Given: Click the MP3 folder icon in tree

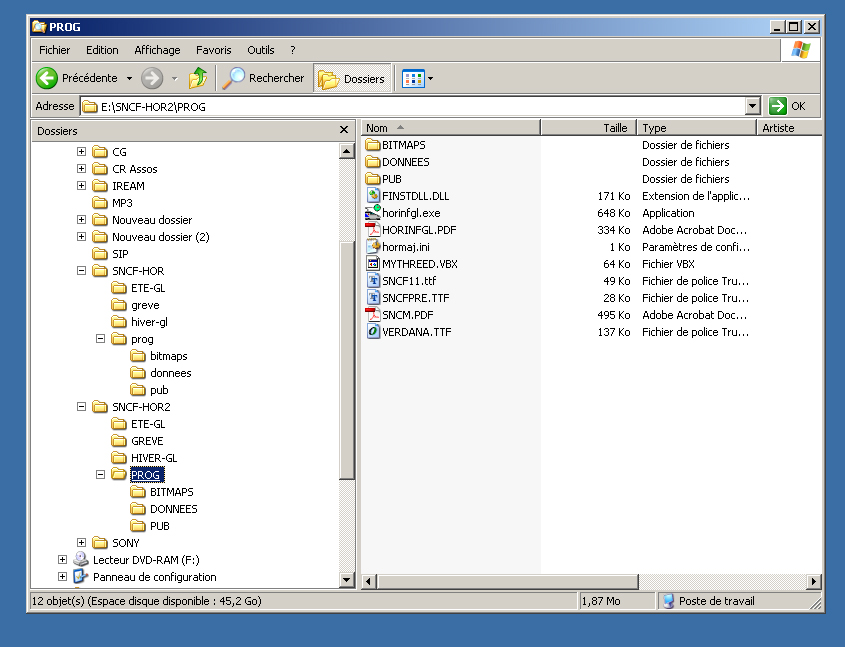Looking at the screenshot, I should pos(100,203).
